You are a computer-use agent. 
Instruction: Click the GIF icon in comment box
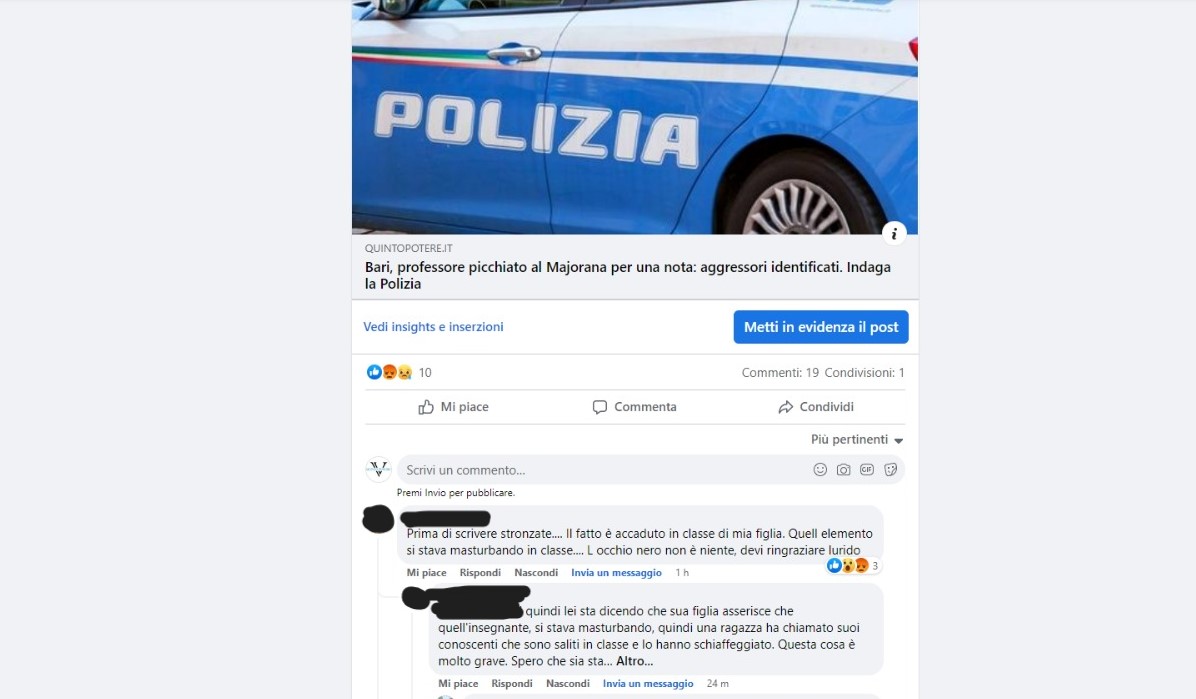click(x=866, y=470)
